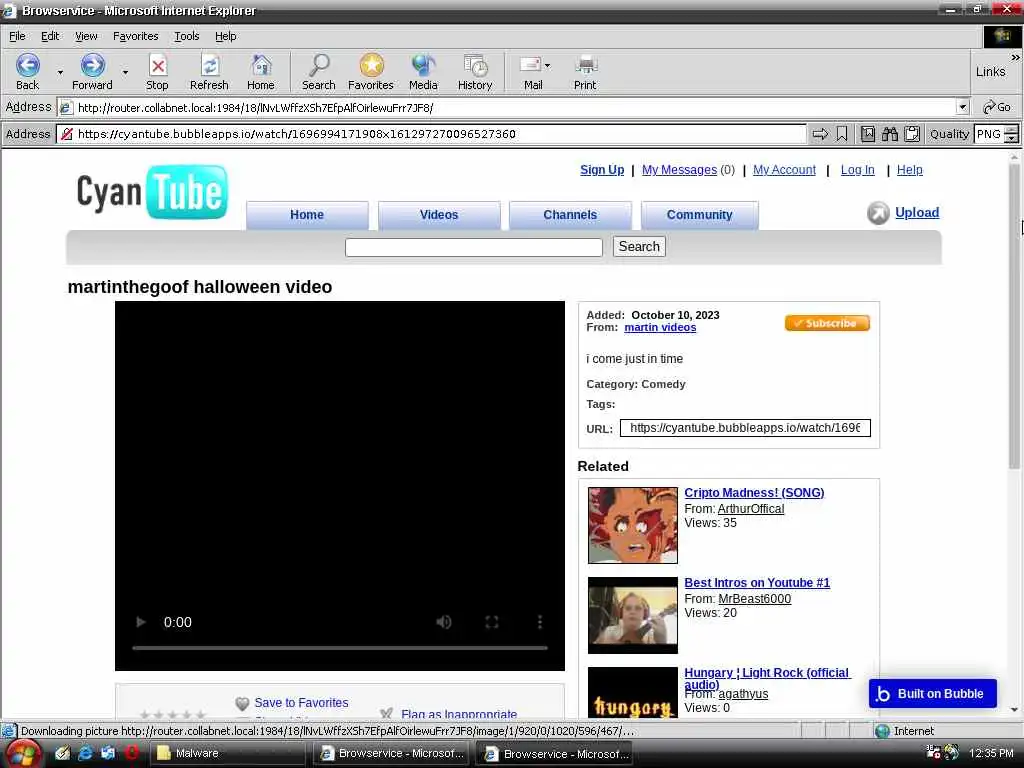Open the Malware taskbar folder
Viewport: 1024px width, 768px height.
227,754
